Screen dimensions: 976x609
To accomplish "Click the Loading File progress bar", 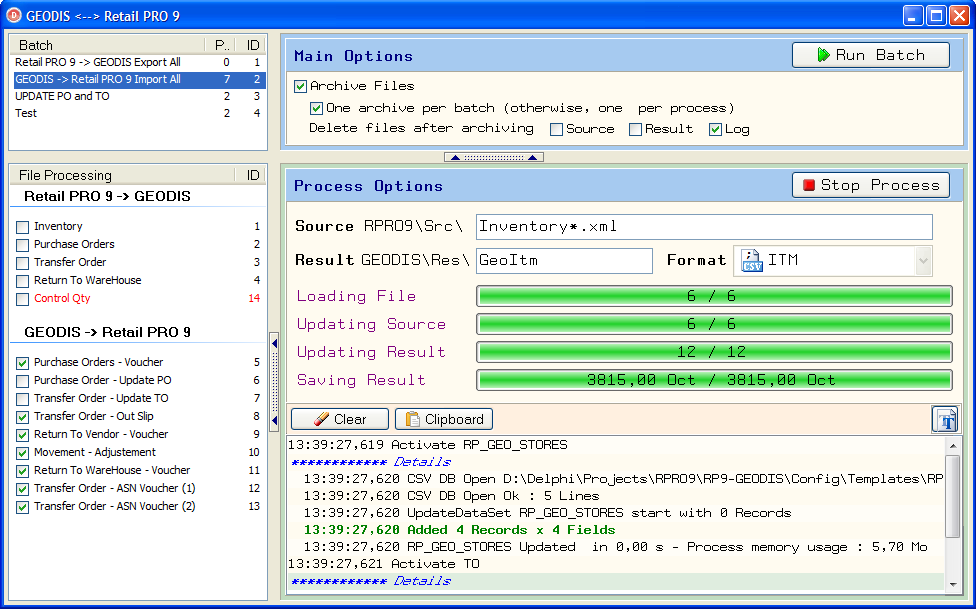I will pyautogui.click(x=711, y=296).
